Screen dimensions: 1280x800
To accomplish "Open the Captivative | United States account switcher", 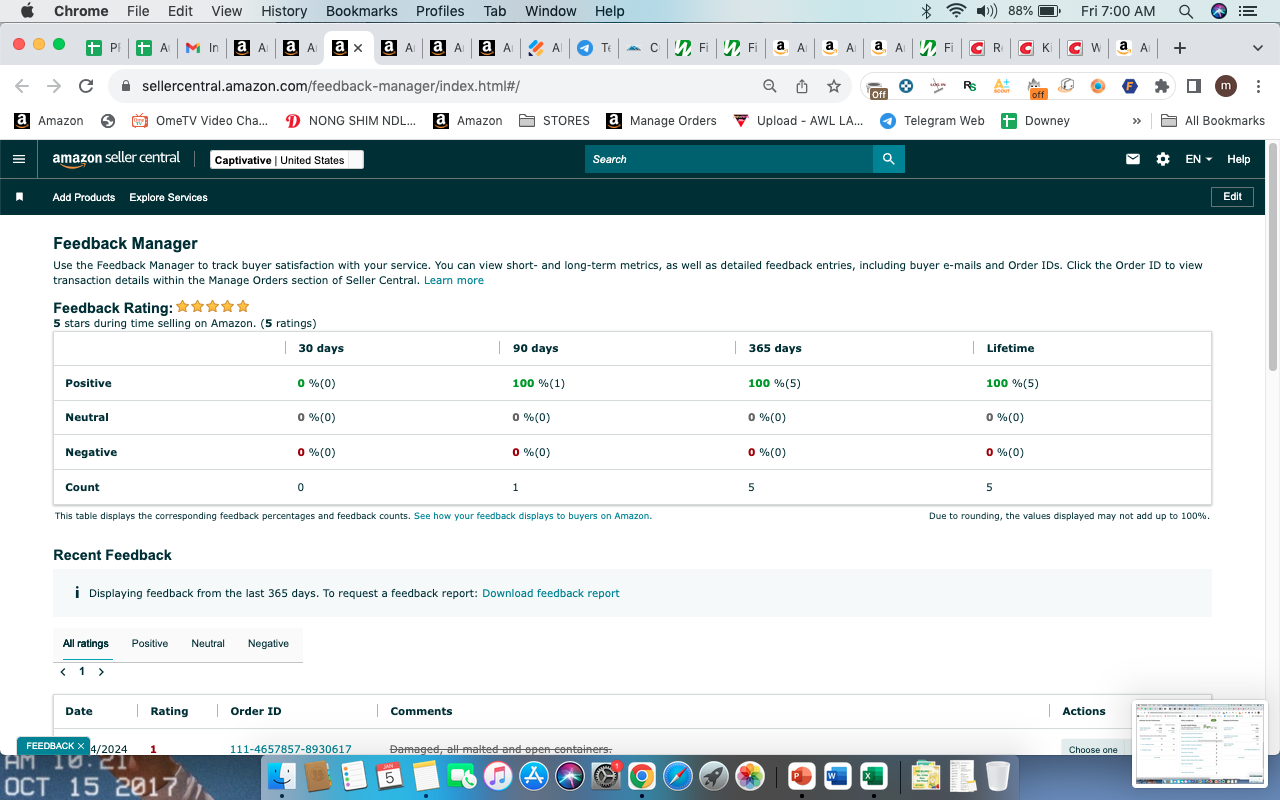I will tap(287, 160).
